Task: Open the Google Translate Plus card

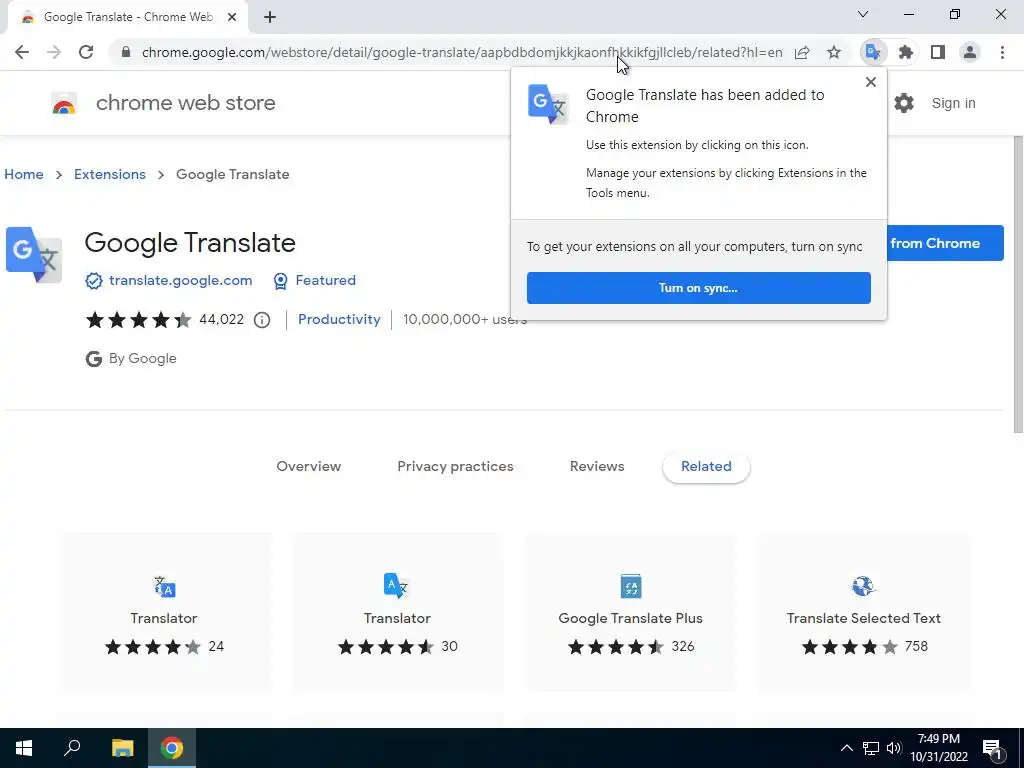Action: pos(630,613)
